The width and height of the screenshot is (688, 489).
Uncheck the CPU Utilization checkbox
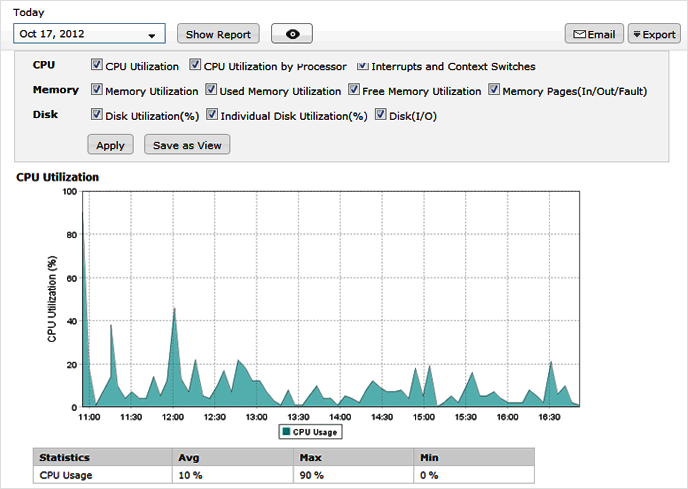[x=97, y=65]
